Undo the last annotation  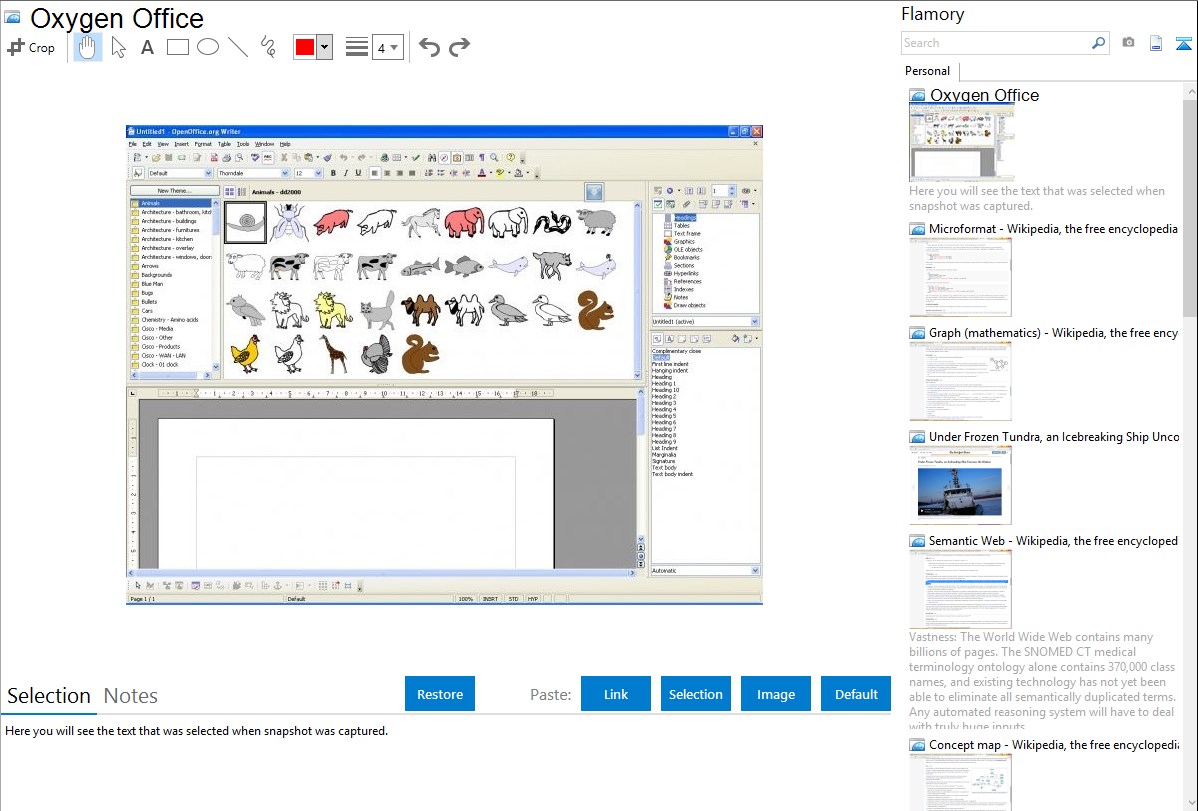(x=429, y=47)
